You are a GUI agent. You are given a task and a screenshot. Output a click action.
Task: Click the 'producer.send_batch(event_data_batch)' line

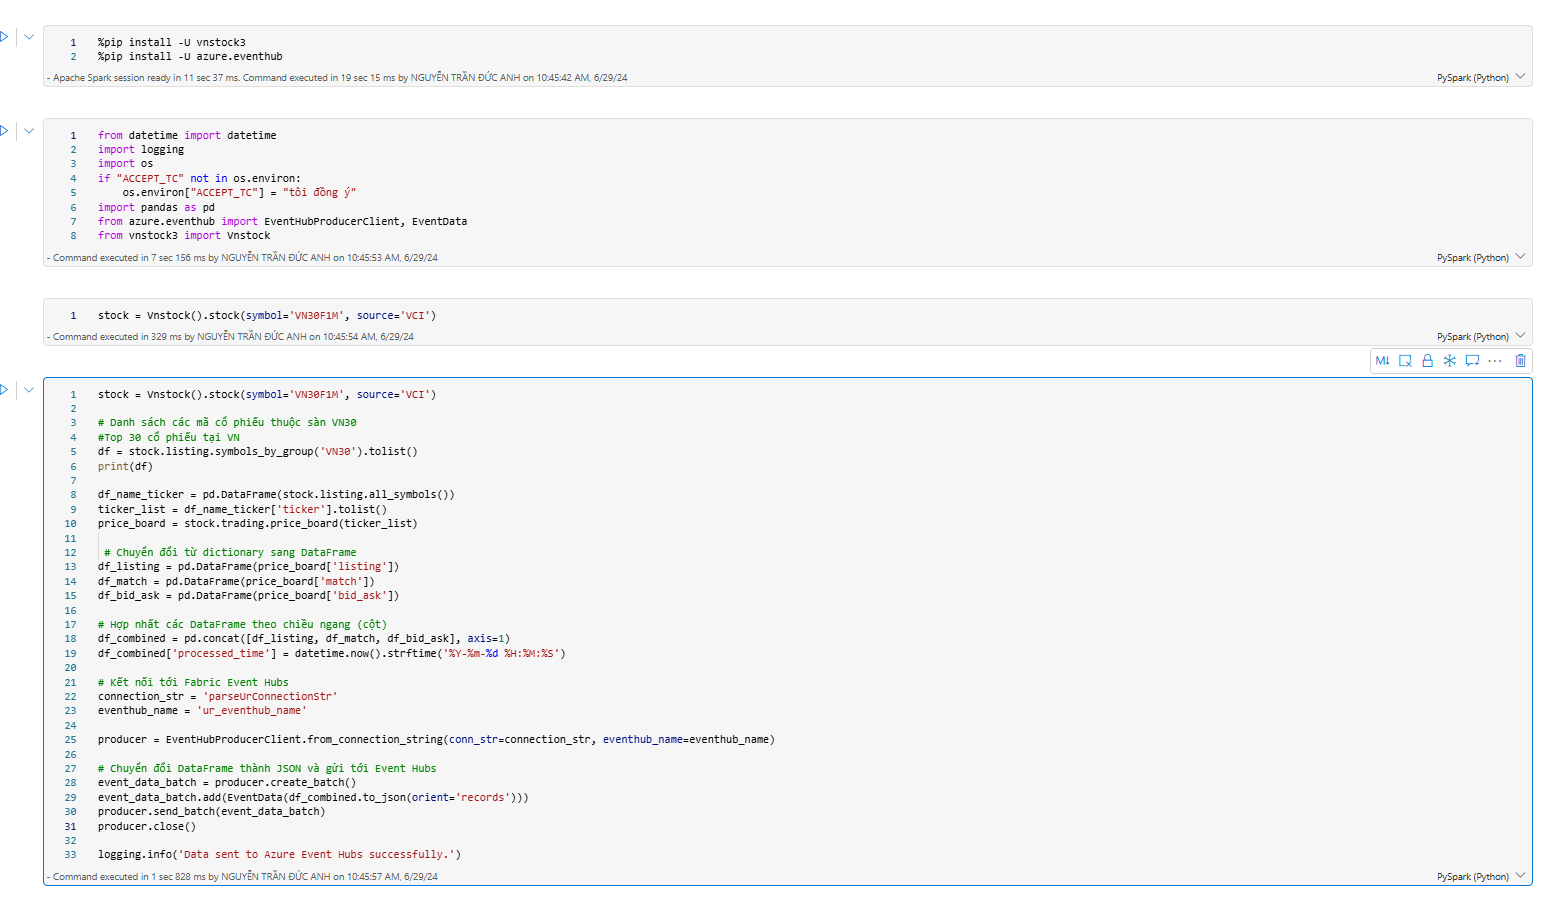tap(211, 812)
